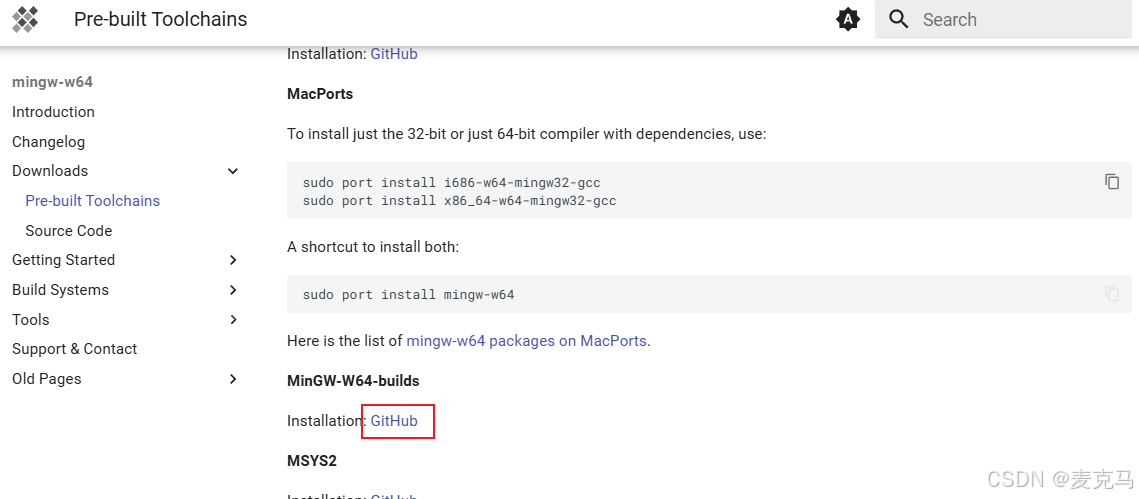Screen dimensions: 1139x499
Task: Open Tools sidebar item
Action: [31, 320]
